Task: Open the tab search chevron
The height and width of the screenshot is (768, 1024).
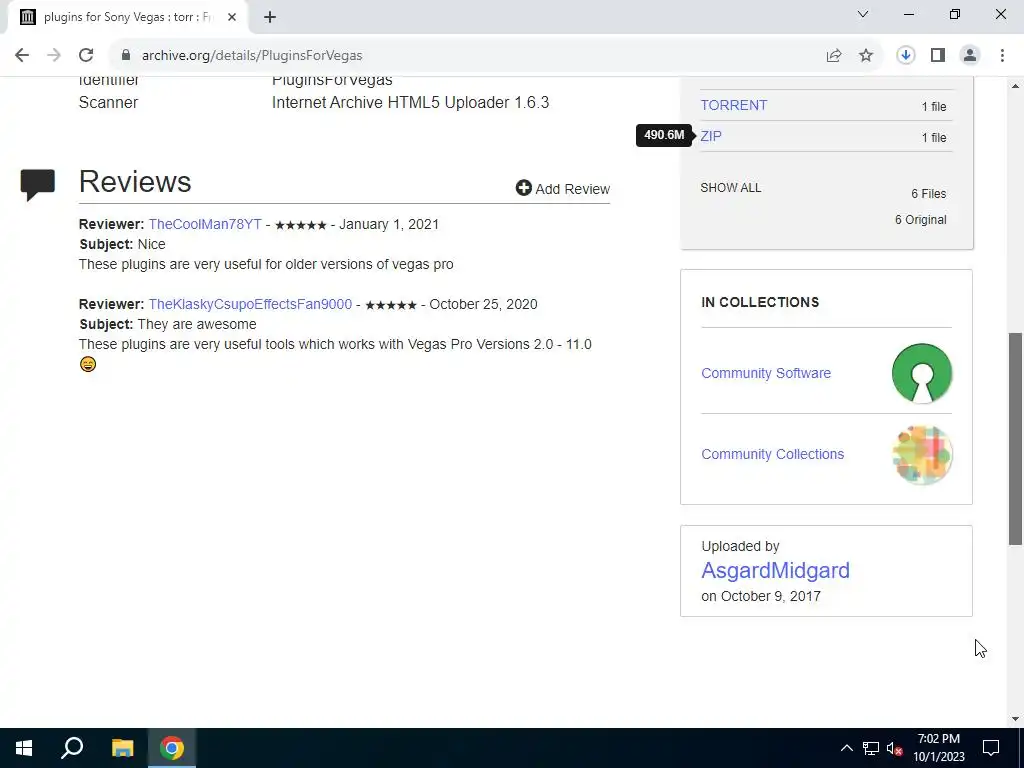Action: [863, 14]
